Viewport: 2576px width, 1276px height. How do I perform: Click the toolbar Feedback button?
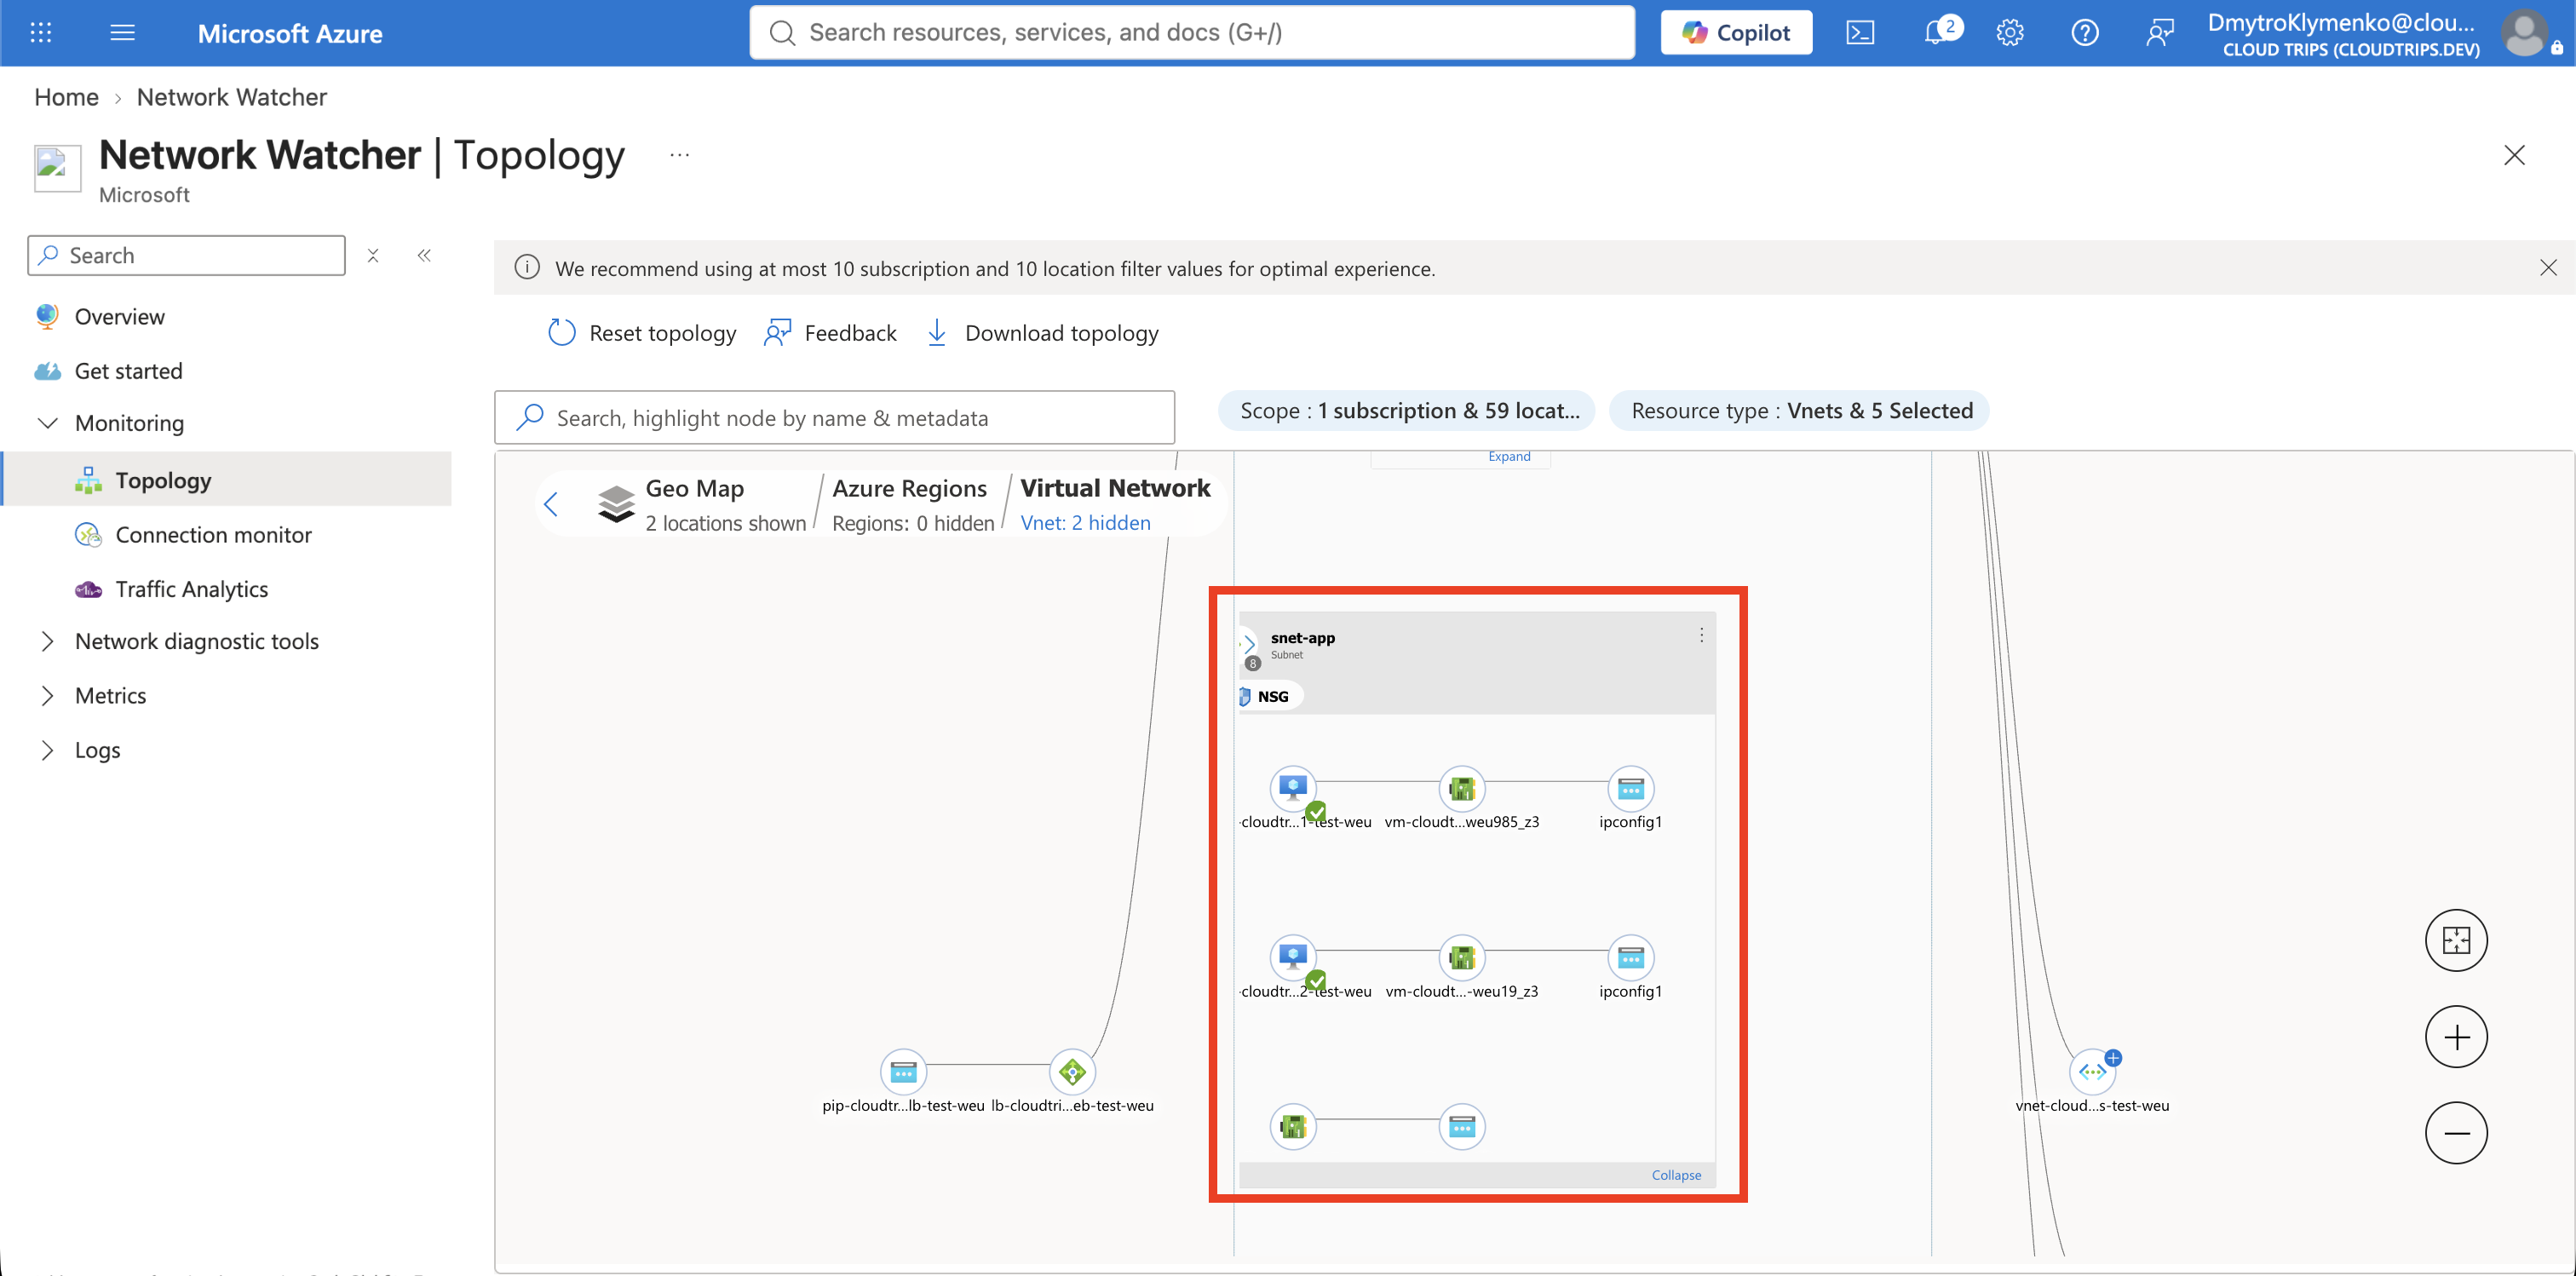[x=830, y=333]
